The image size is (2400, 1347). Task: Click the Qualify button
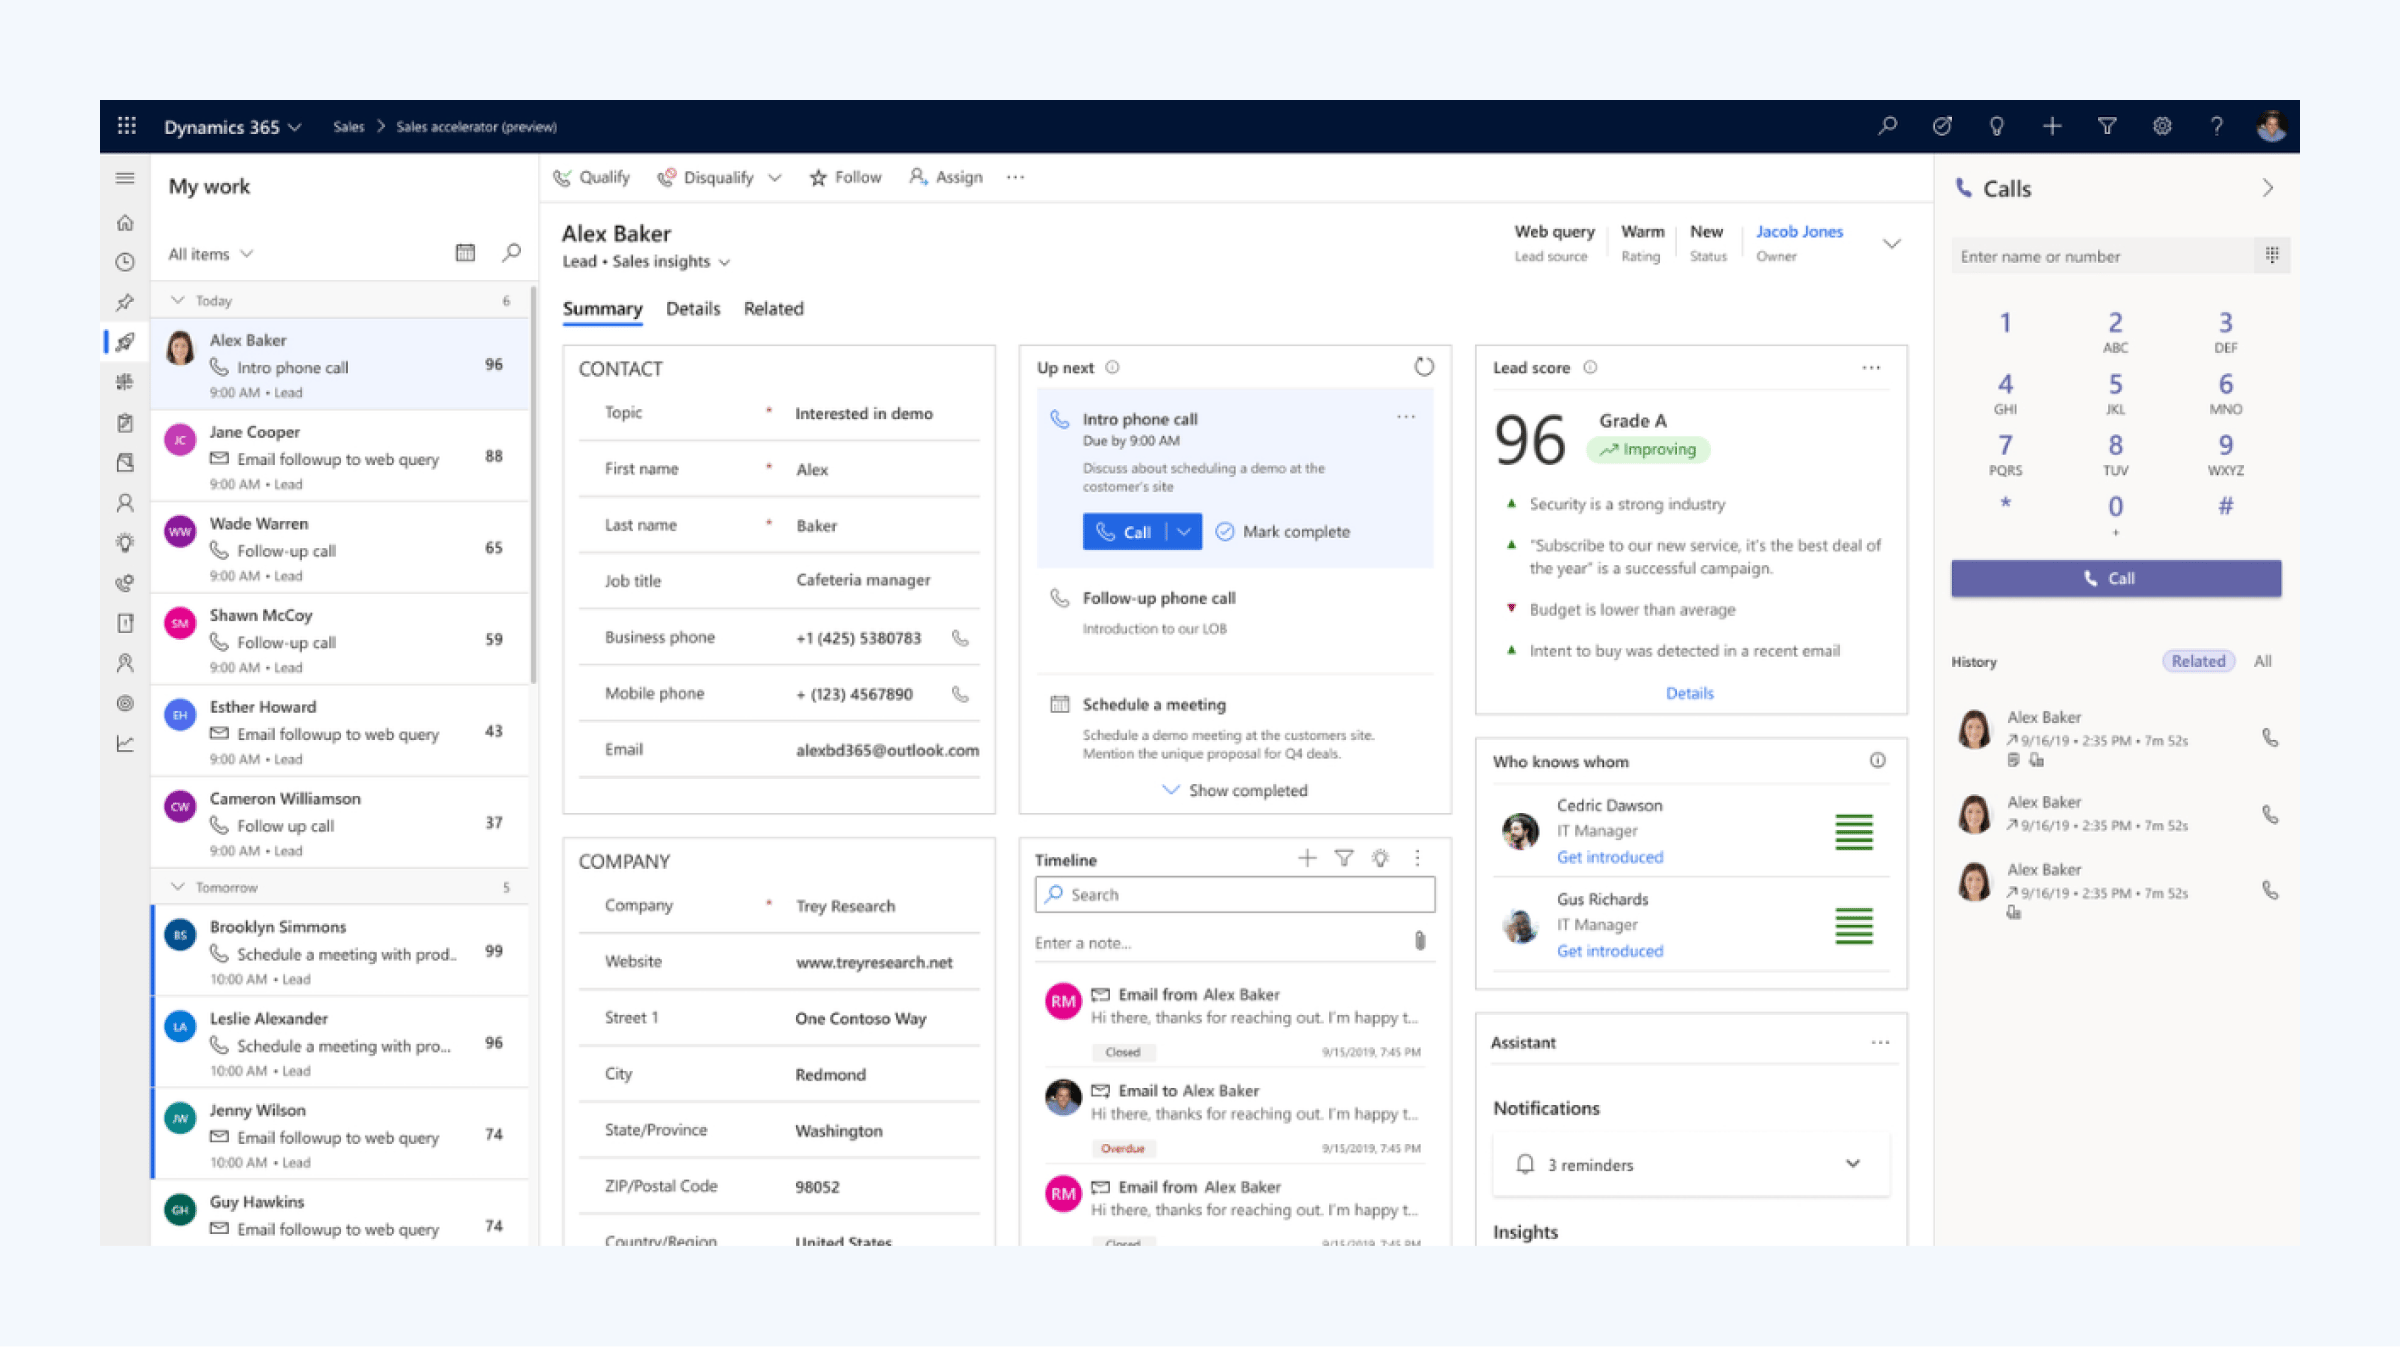click(591, 177)
